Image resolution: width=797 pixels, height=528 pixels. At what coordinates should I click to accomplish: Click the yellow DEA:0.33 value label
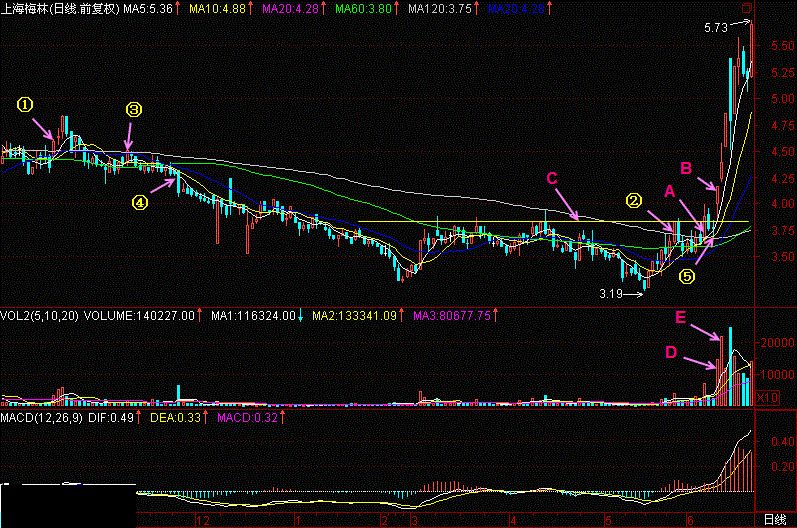coord(235,415)
